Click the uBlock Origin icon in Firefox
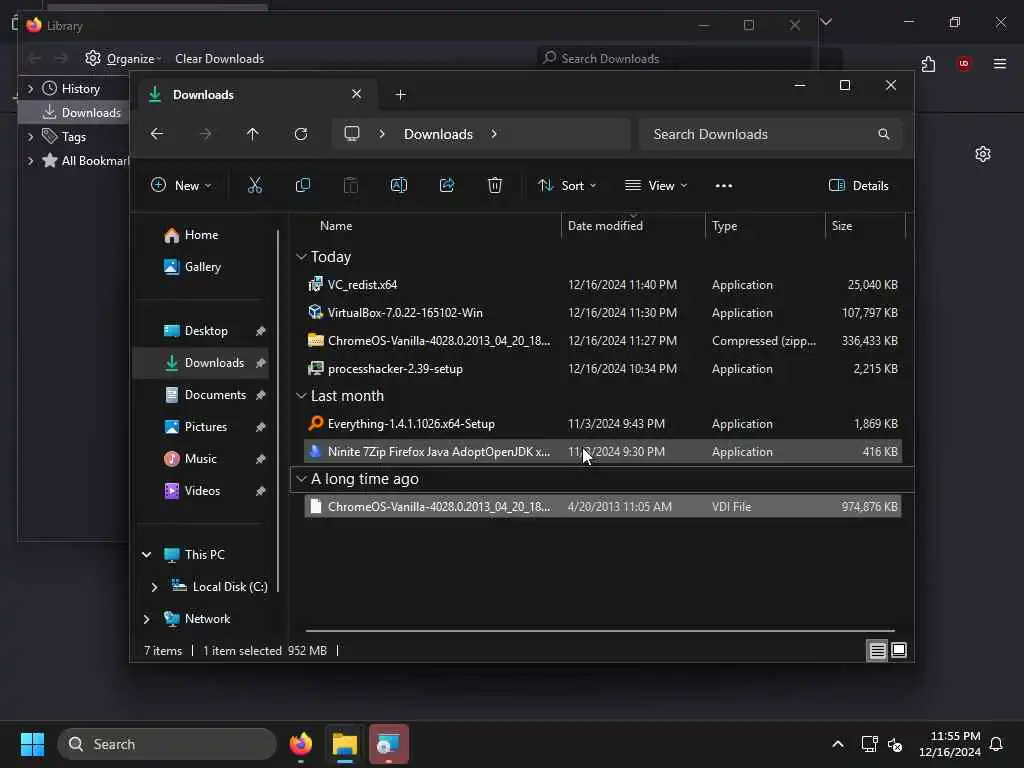 click(x=963, y=63)
